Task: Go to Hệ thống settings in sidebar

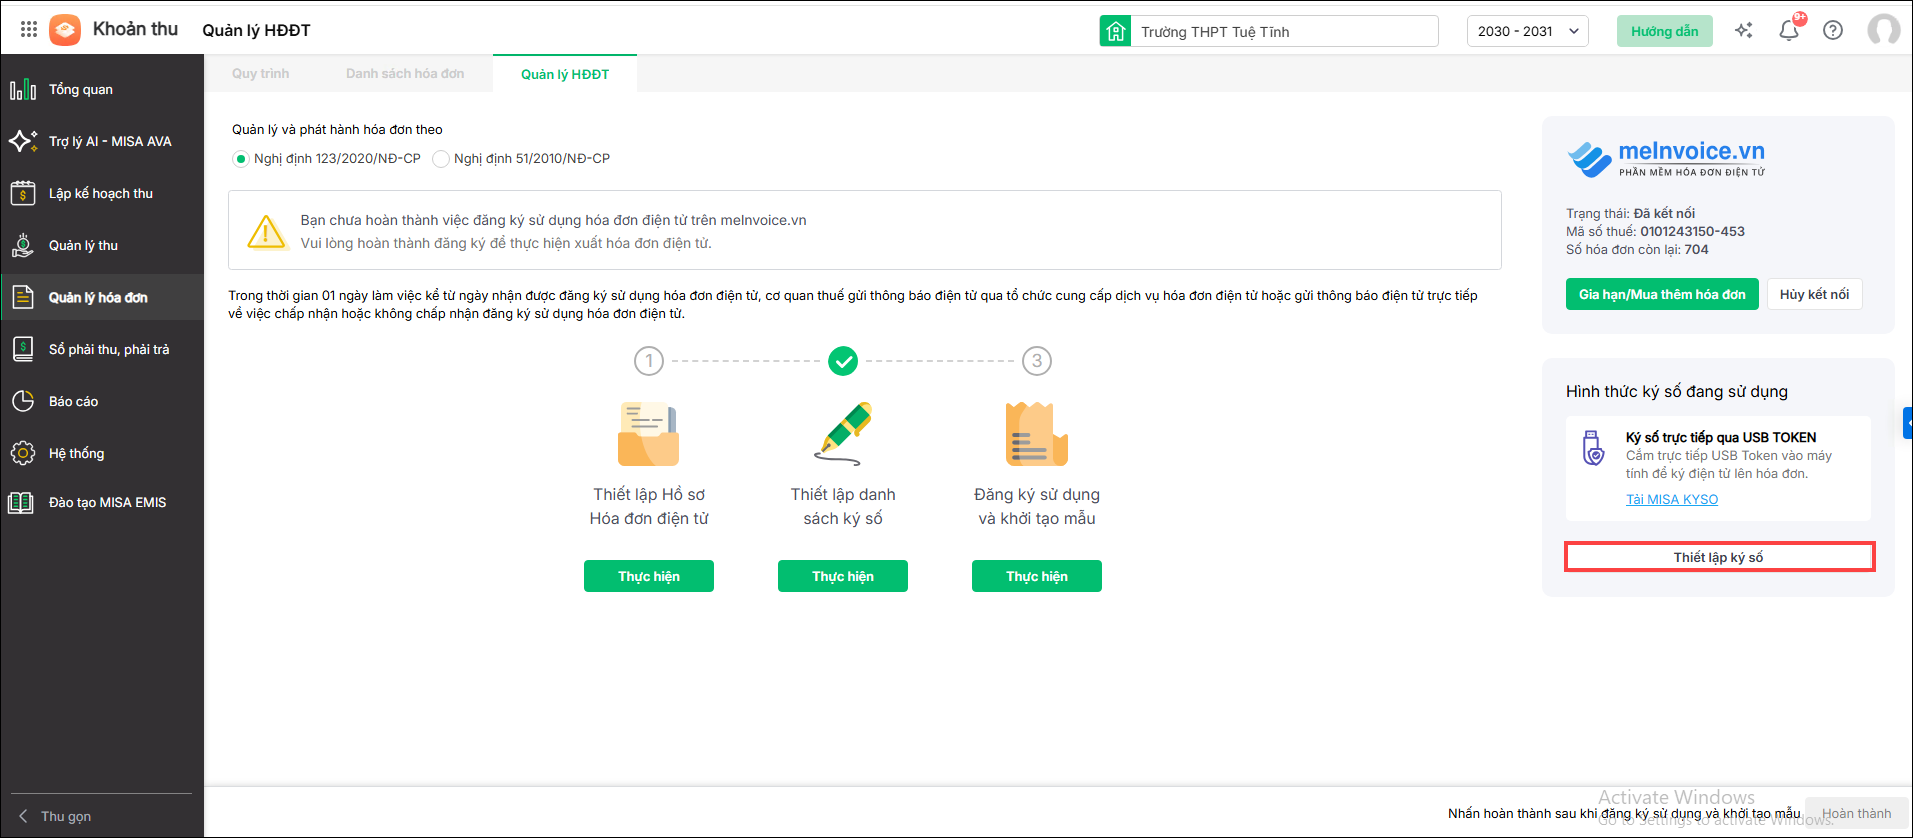Action: 76,454
